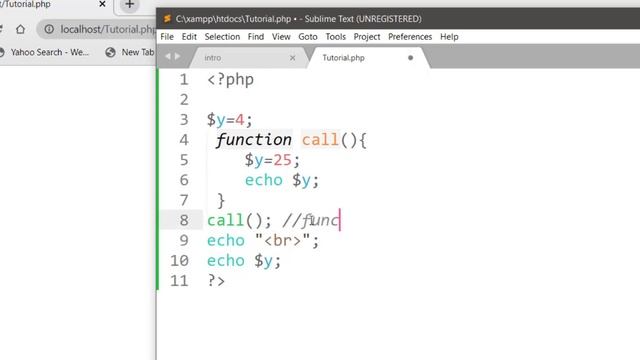Viewport: 640px width, 360px height.
Task: Click the unsaved dot on Tutorial.php tab
Action: point(411,58)
